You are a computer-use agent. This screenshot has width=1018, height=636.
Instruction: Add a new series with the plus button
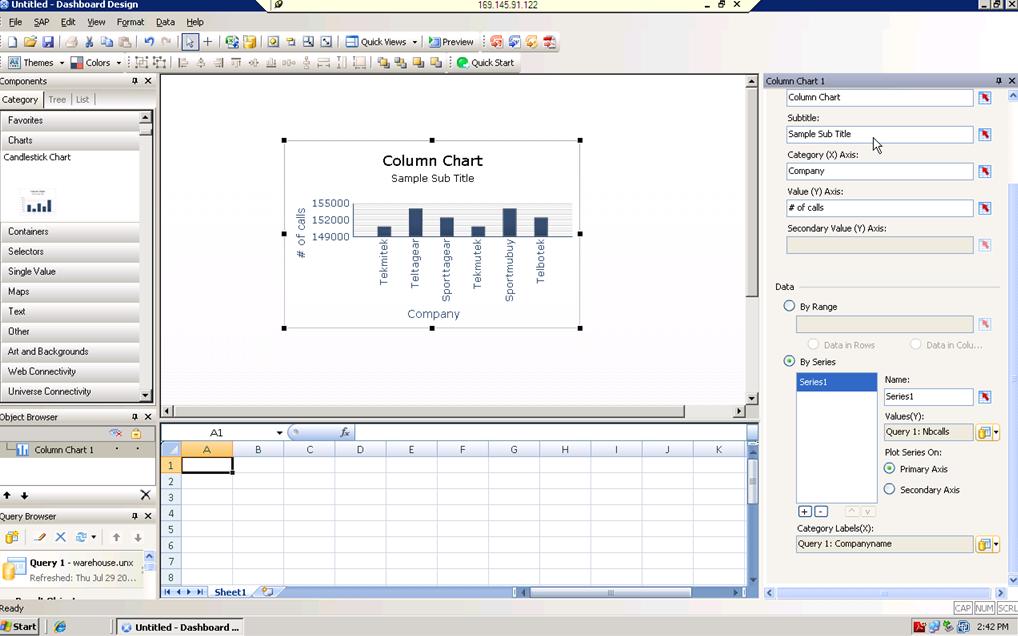click(804, 511)
